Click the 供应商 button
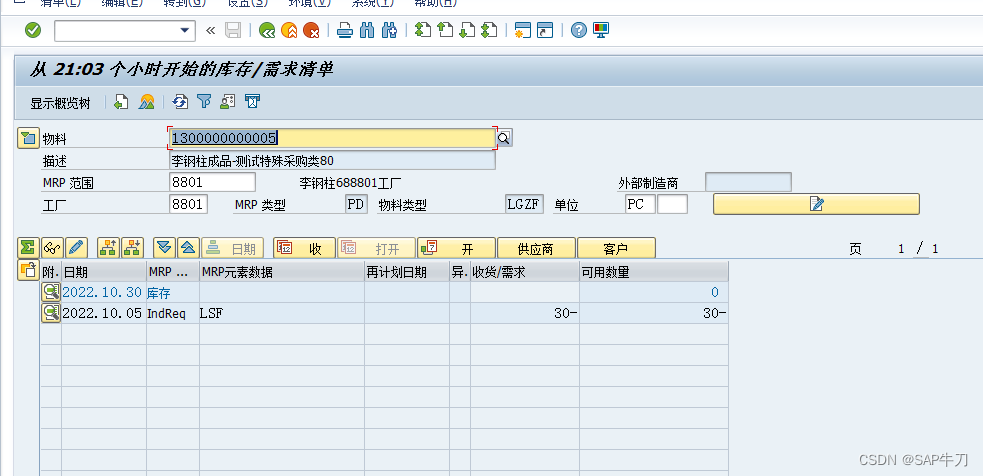Screen dimensions: 983x476 [536, 248]
